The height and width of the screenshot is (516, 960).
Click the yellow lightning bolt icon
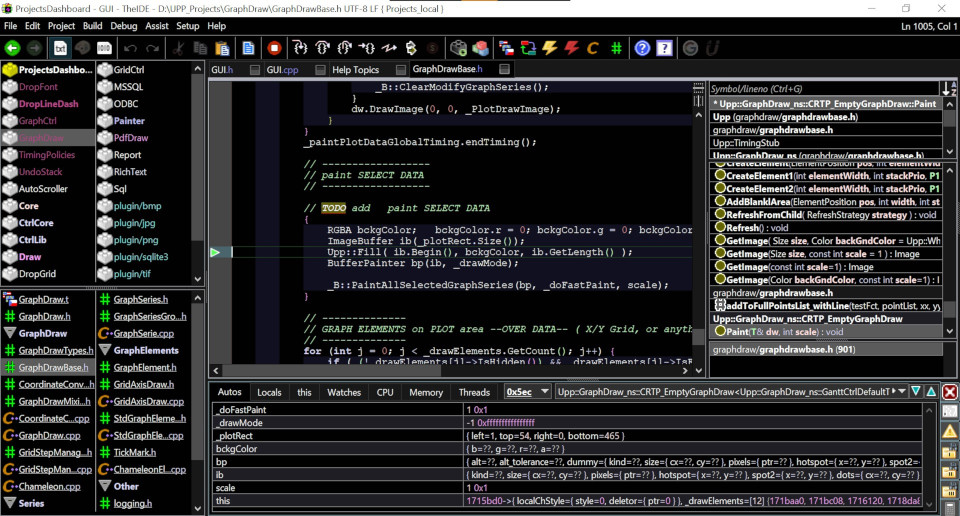tap(549, 47)
